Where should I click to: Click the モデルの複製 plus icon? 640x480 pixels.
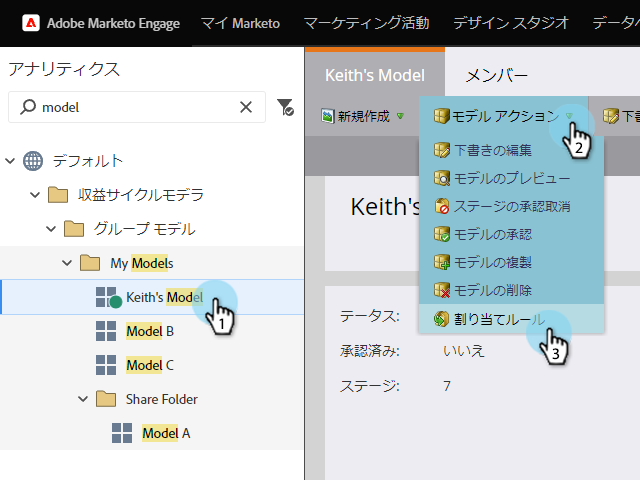pyautogui.click(x=442, y=262)
